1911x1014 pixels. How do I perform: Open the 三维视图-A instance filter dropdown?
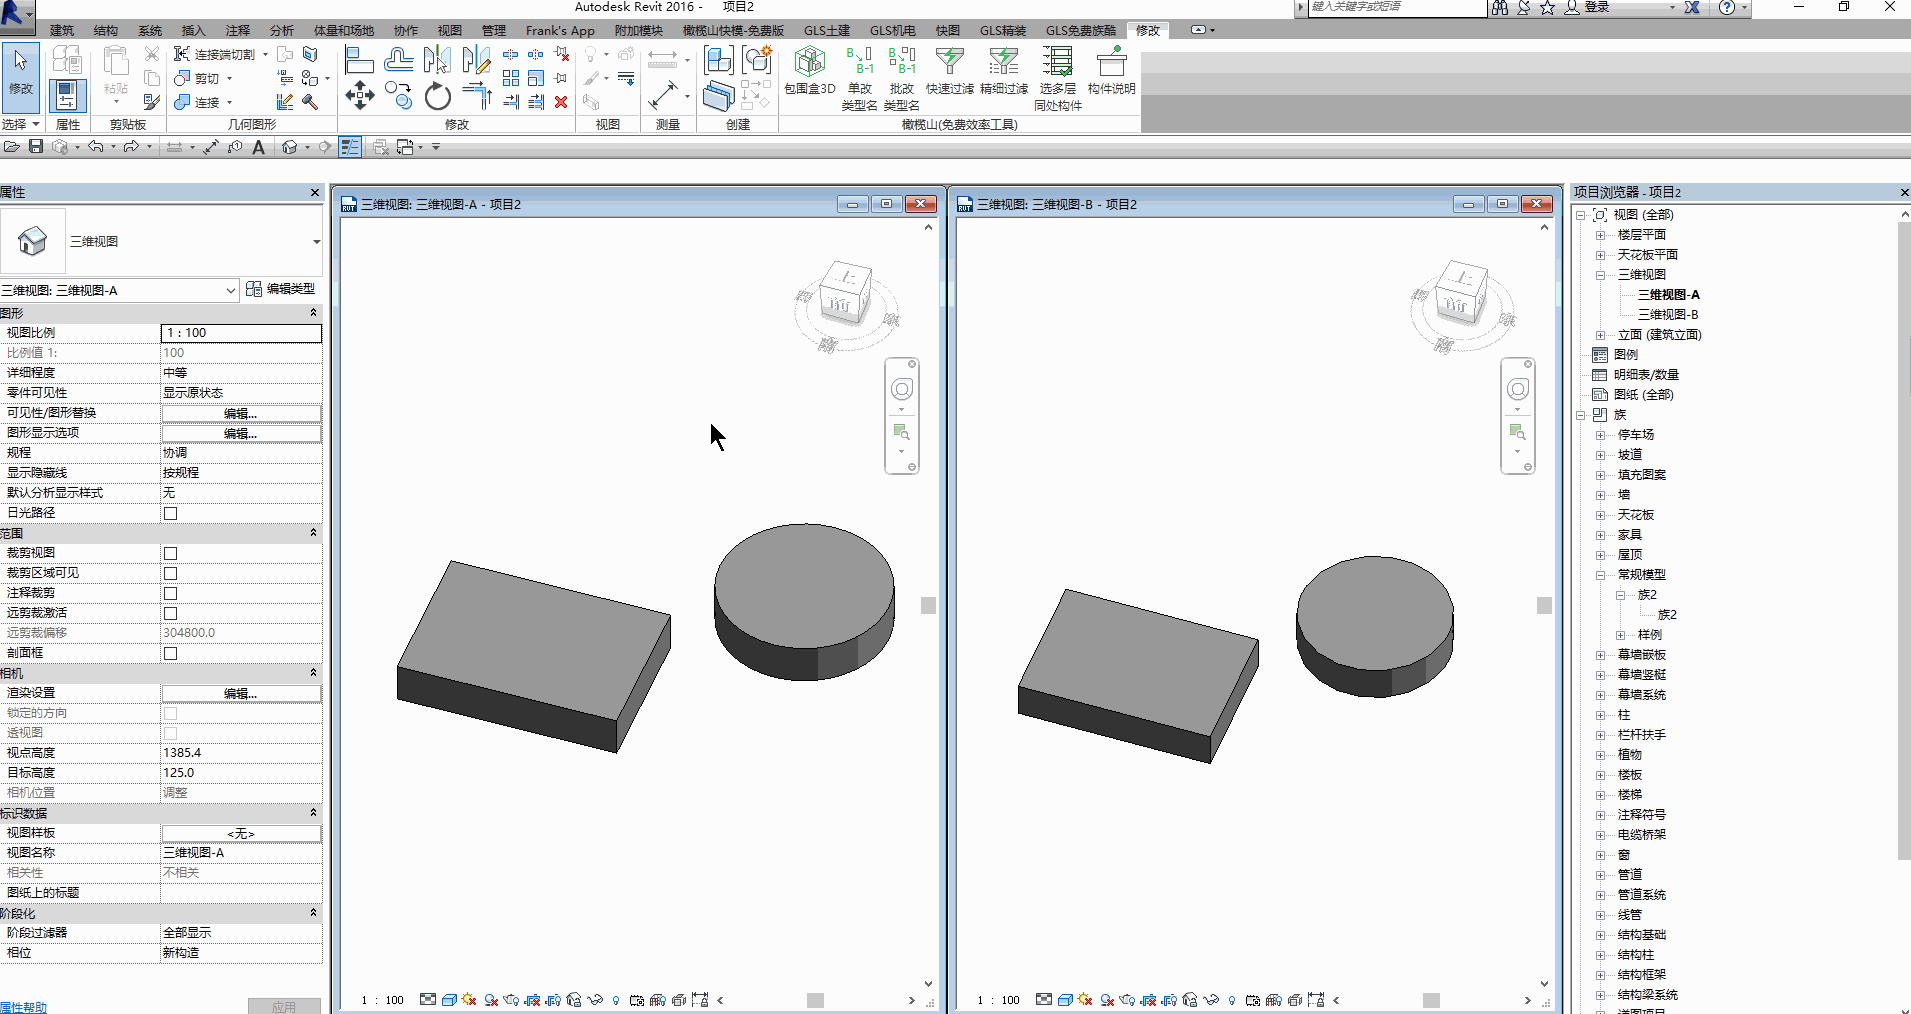(x=231, y=290)
